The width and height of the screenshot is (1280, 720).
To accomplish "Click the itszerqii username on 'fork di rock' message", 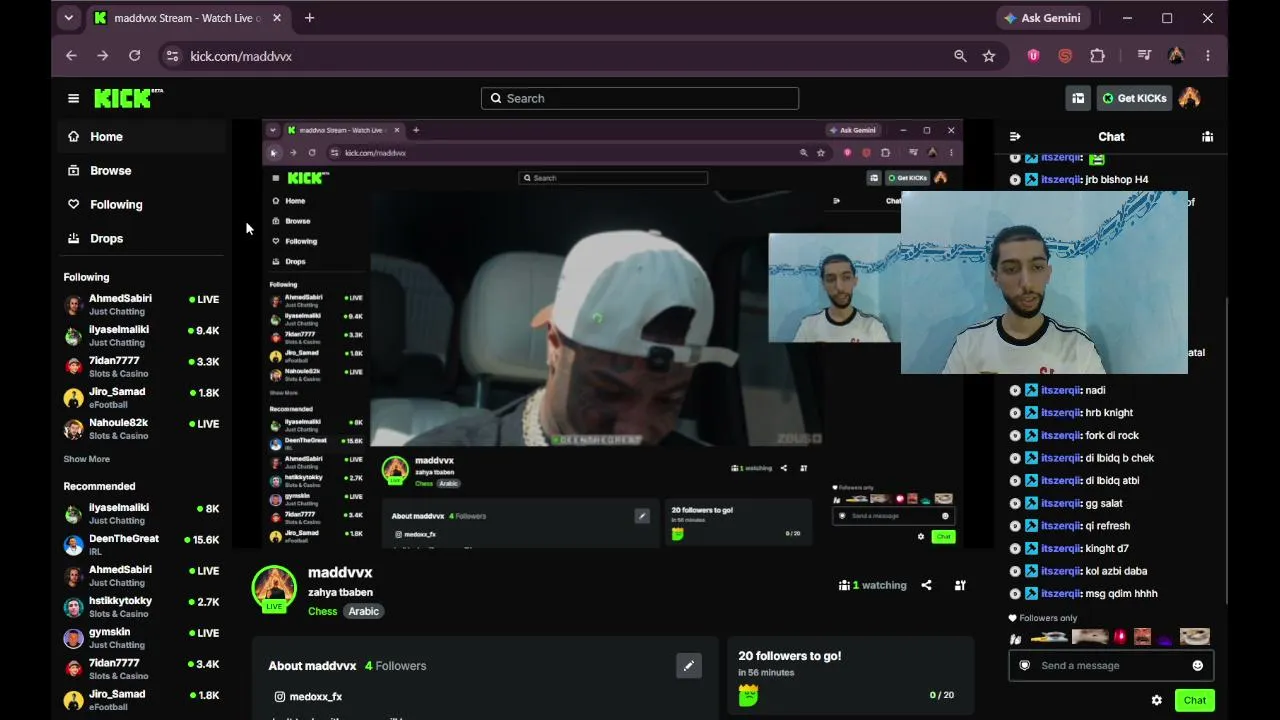I will pyautogui.click(x=1060, y=435).
